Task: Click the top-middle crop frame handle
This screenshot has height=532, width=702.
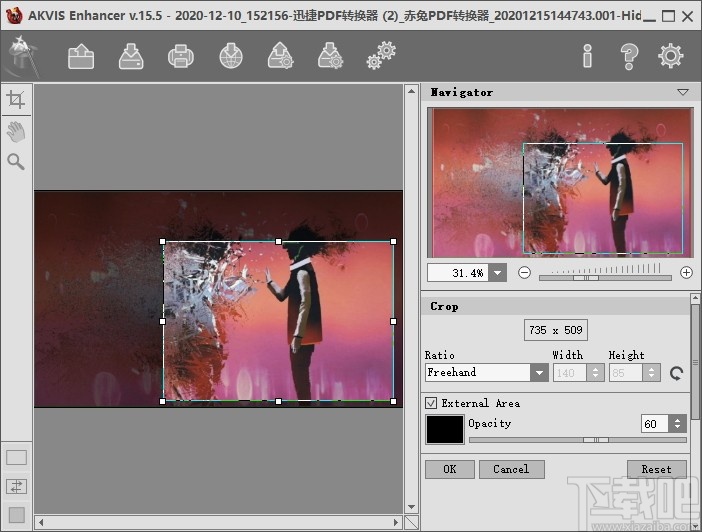Action: (x=278, y=241)
